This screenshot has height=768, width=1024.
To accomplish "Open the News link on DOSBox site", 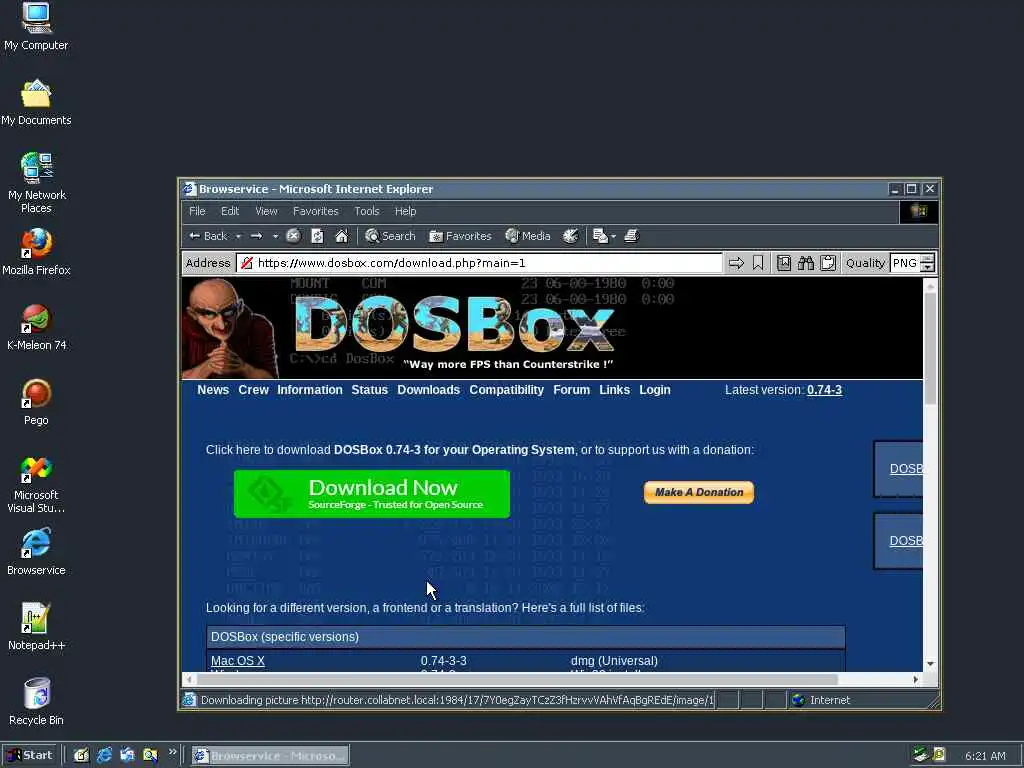I will tap(213, 390).
